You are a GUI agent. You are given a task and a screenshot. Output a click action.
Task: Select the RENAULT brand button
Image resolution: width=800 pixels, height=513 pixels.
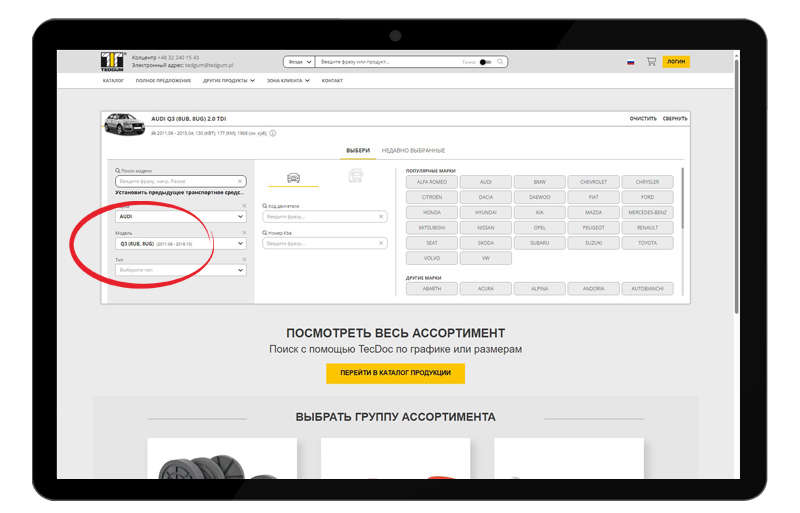point(647,228)
